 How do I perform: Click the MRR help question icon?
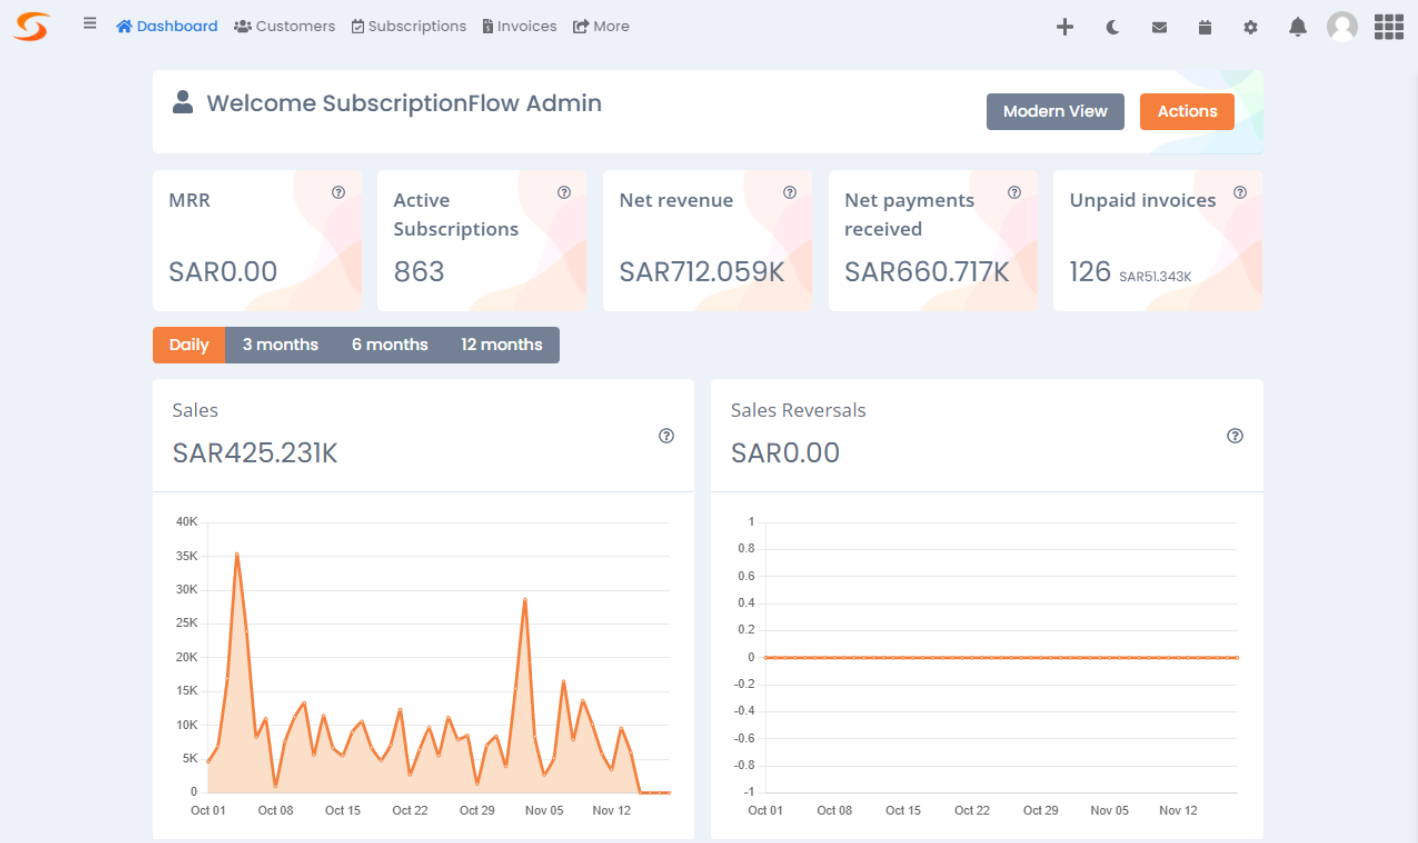pyautogui.click(x=338, y=193)
